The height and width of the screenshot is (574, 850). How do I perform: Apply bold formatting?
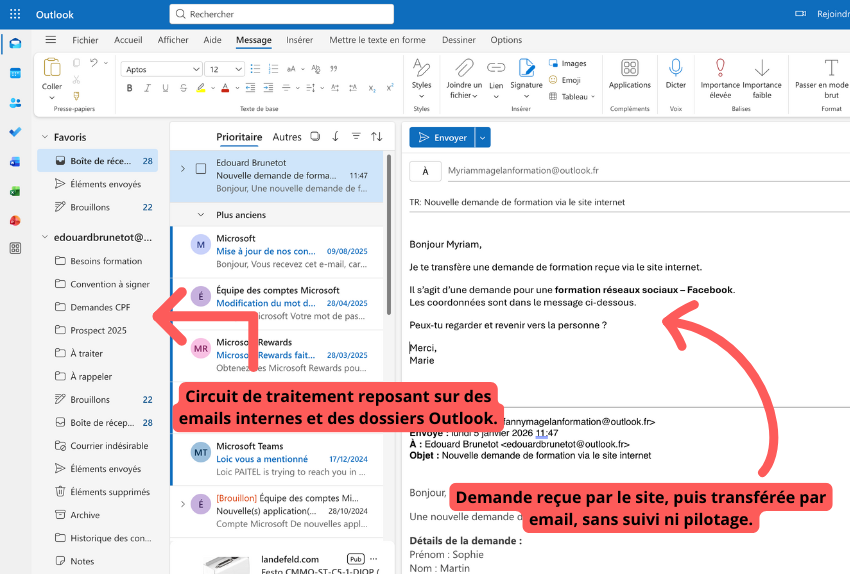(129, 88)
